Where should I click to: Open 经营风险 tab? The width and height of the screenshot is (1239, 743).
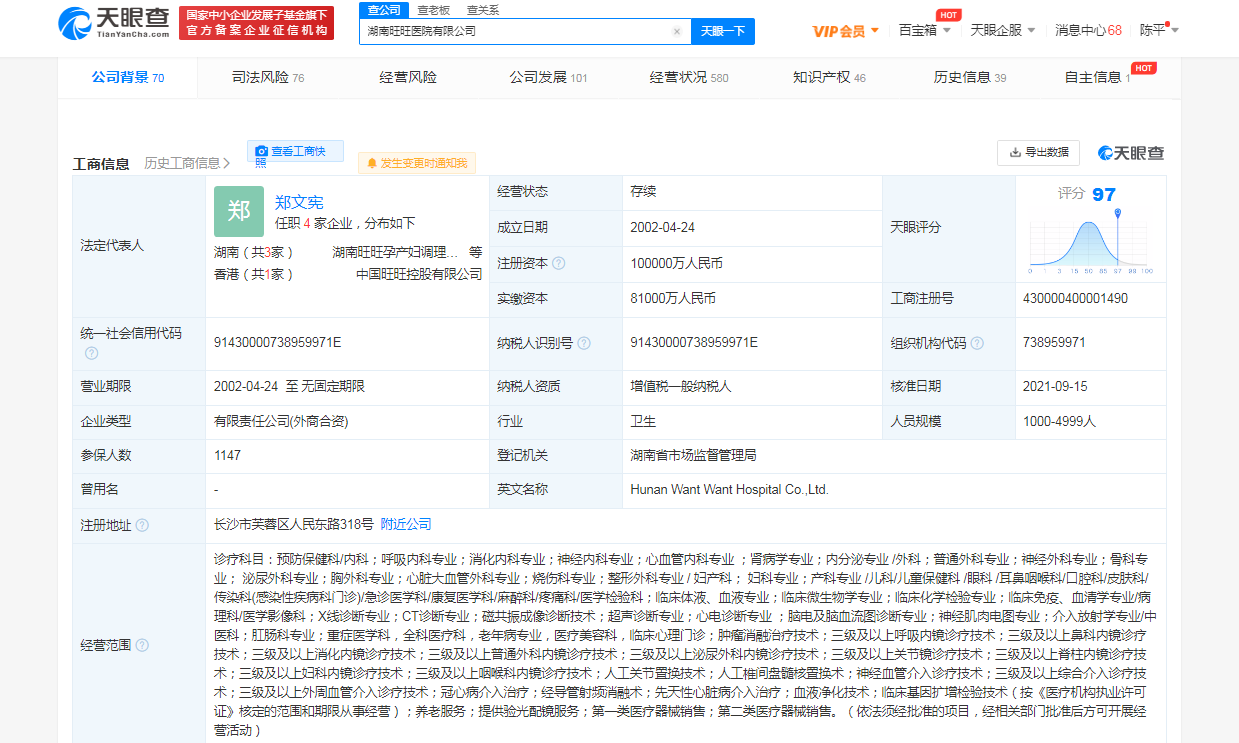tap(408, 77)
